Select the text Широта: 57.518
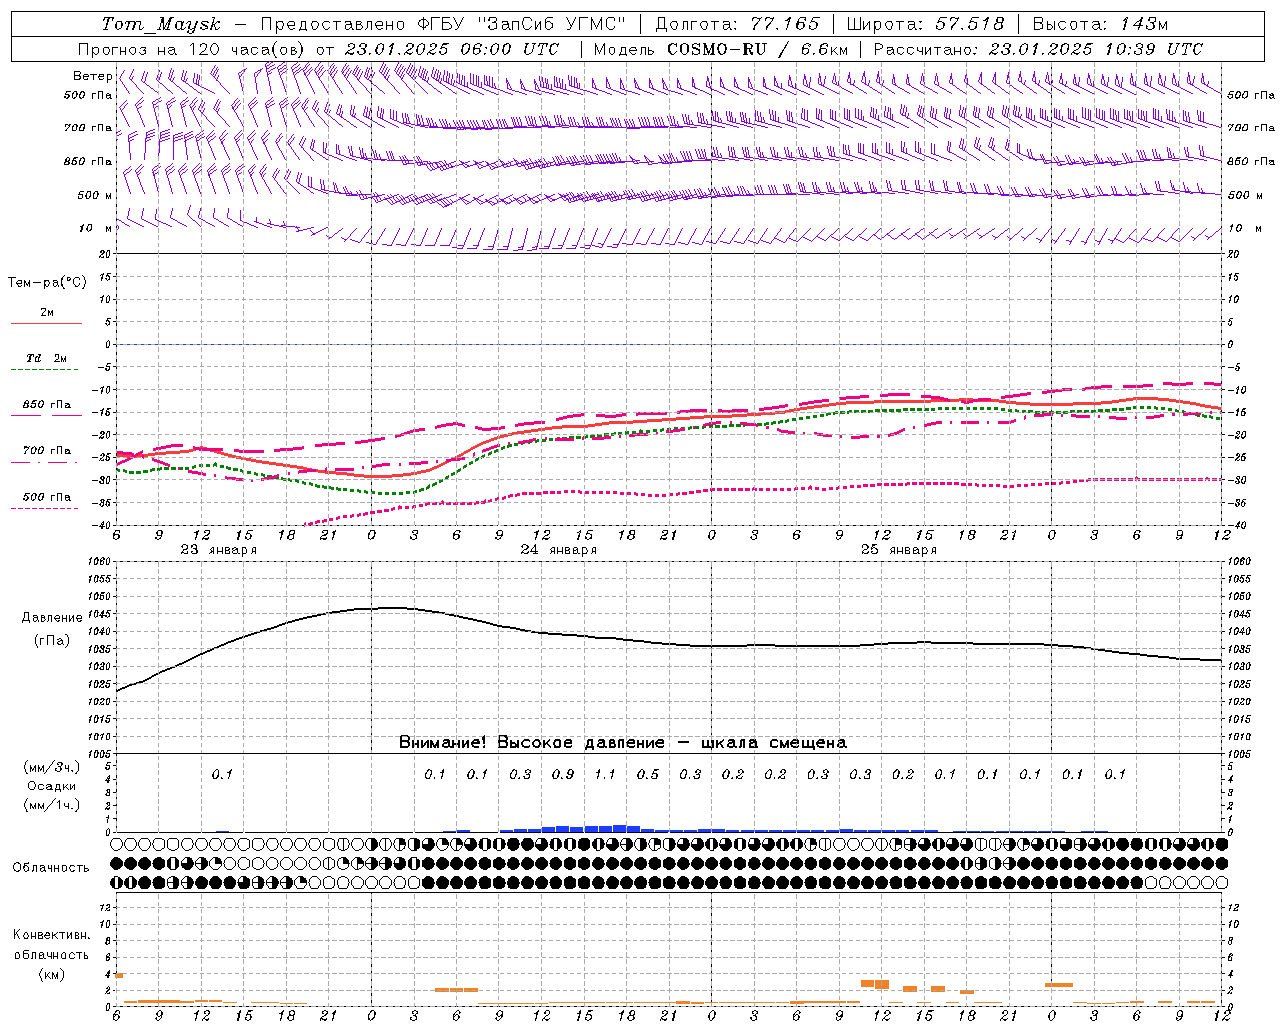The width and height of the screenshot is (1280, 1024). click(926, 24)
